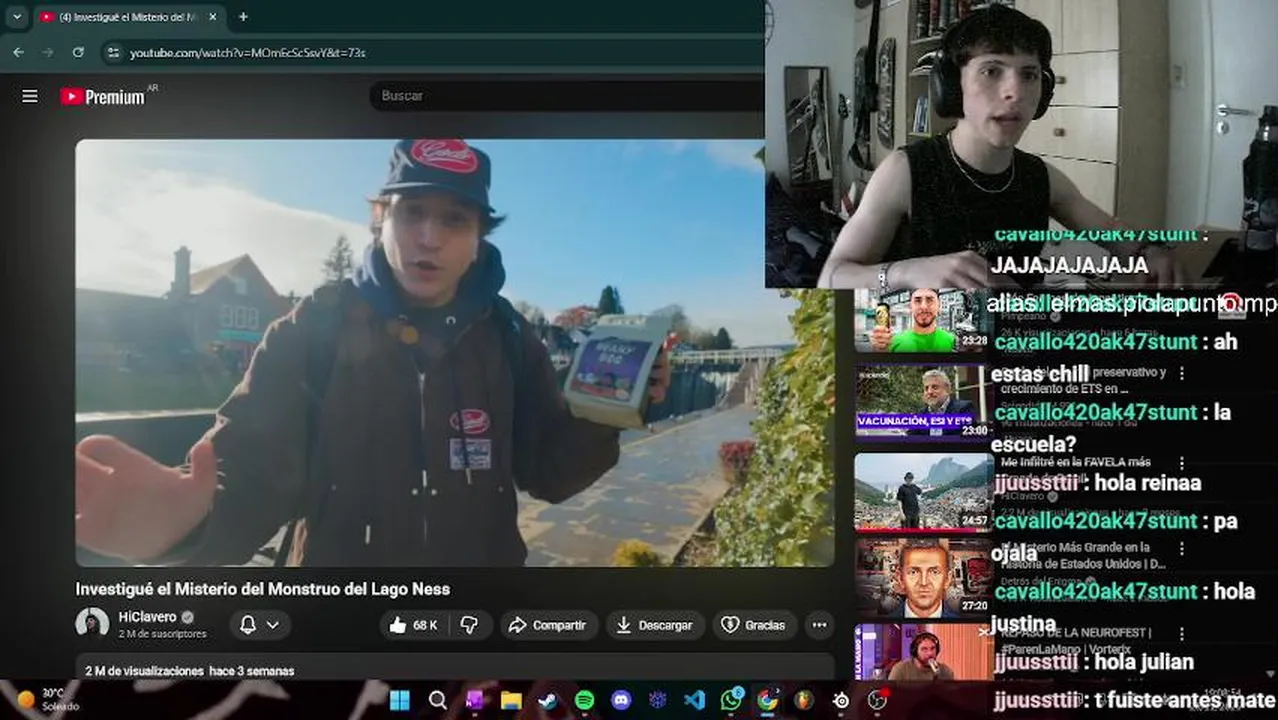This screenshot has width=1278, height=720.
Task: Go back with the browser back arrow
Action: tap(18, 52)
